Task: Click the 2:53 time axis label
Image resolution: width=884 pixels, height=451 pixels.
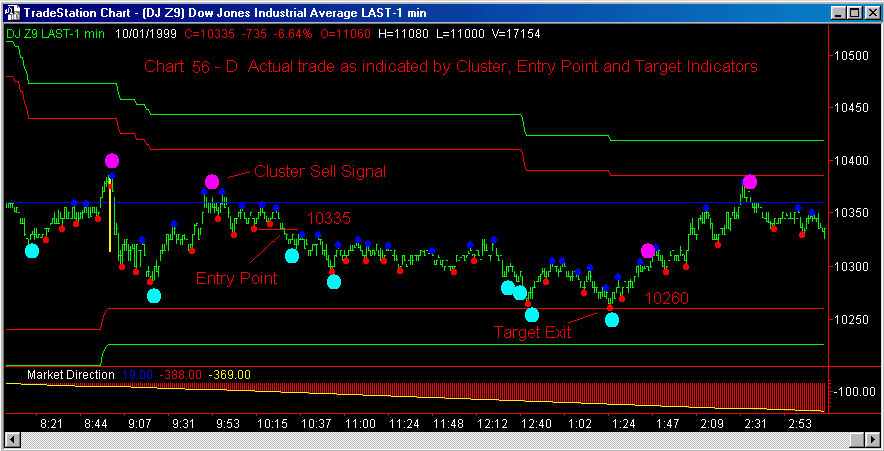Action: click(x=799, y=424)
